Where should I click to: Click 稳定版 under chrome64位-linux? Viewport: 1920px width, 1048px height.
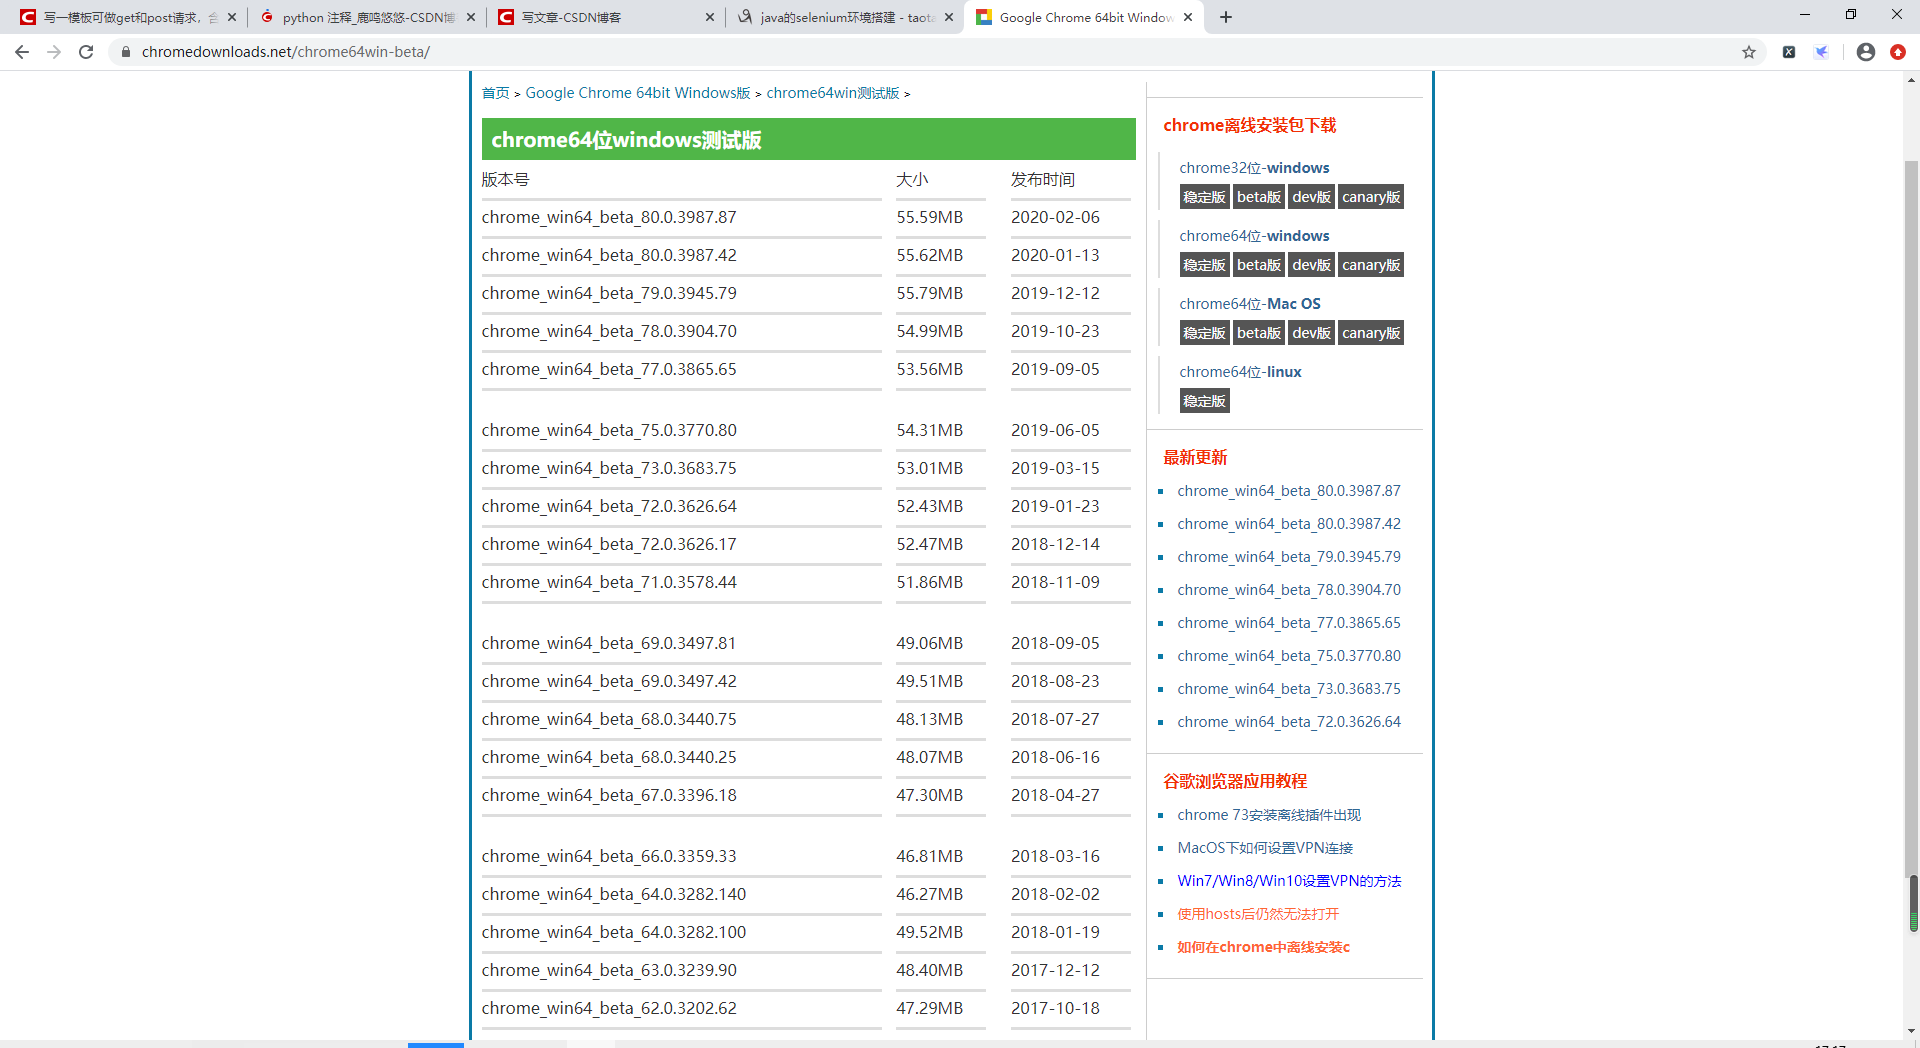1204,401
